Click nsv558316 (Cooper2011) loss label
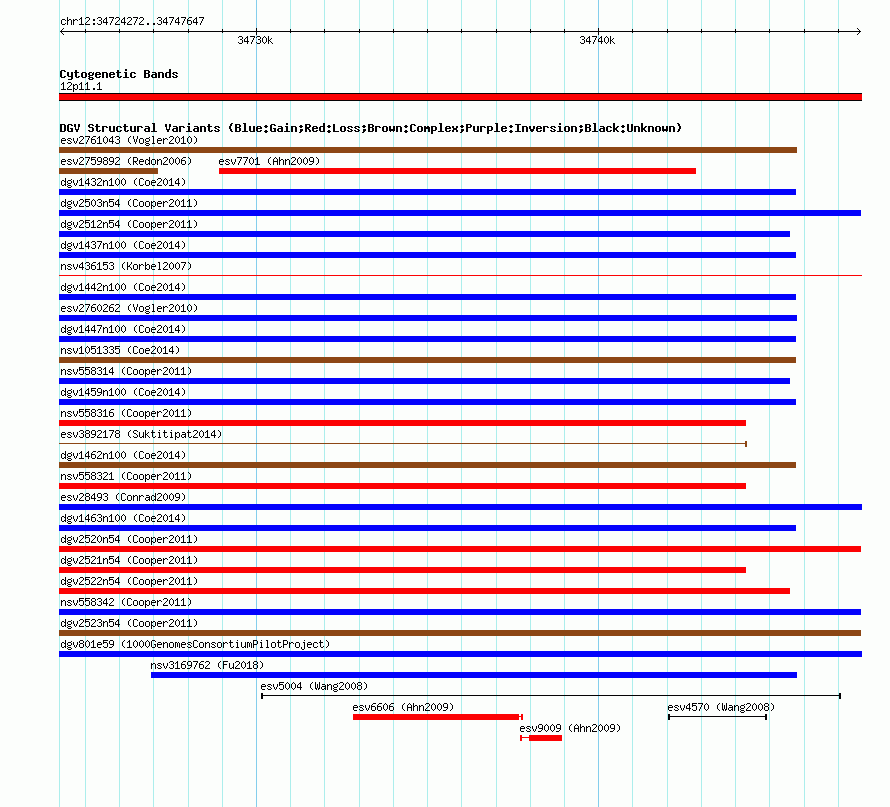The height and width of the screenshot is (807, 890). (126, 413)
